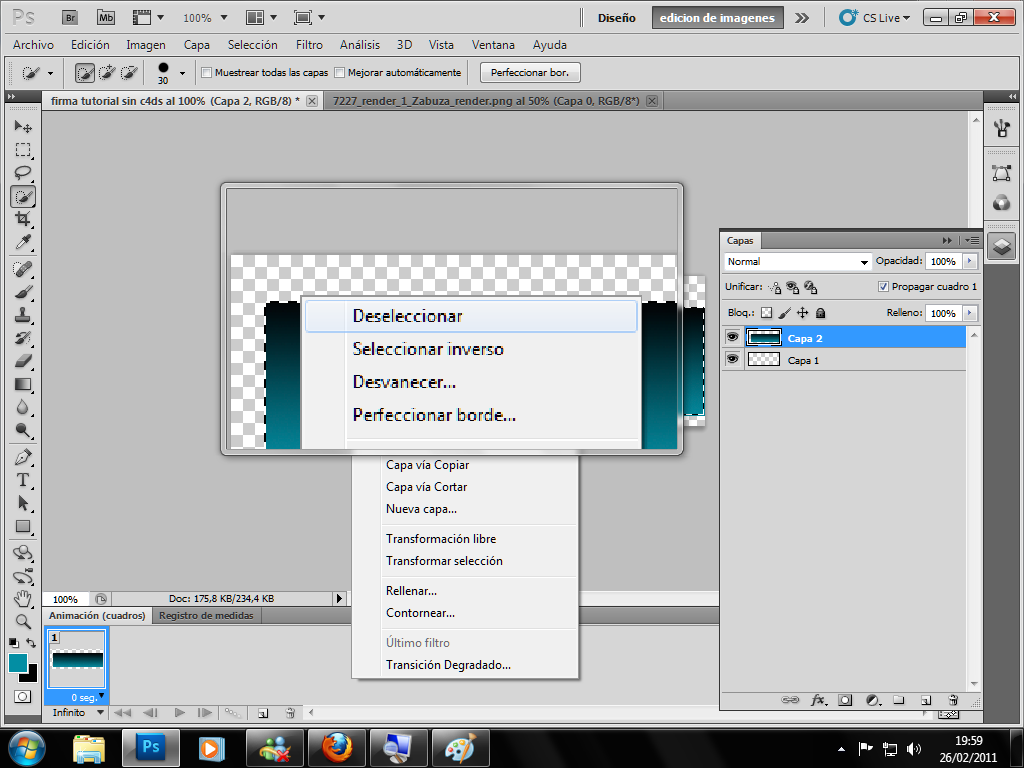Select the Hand tool
1024x768 pixels.
(x=23, y=598)
